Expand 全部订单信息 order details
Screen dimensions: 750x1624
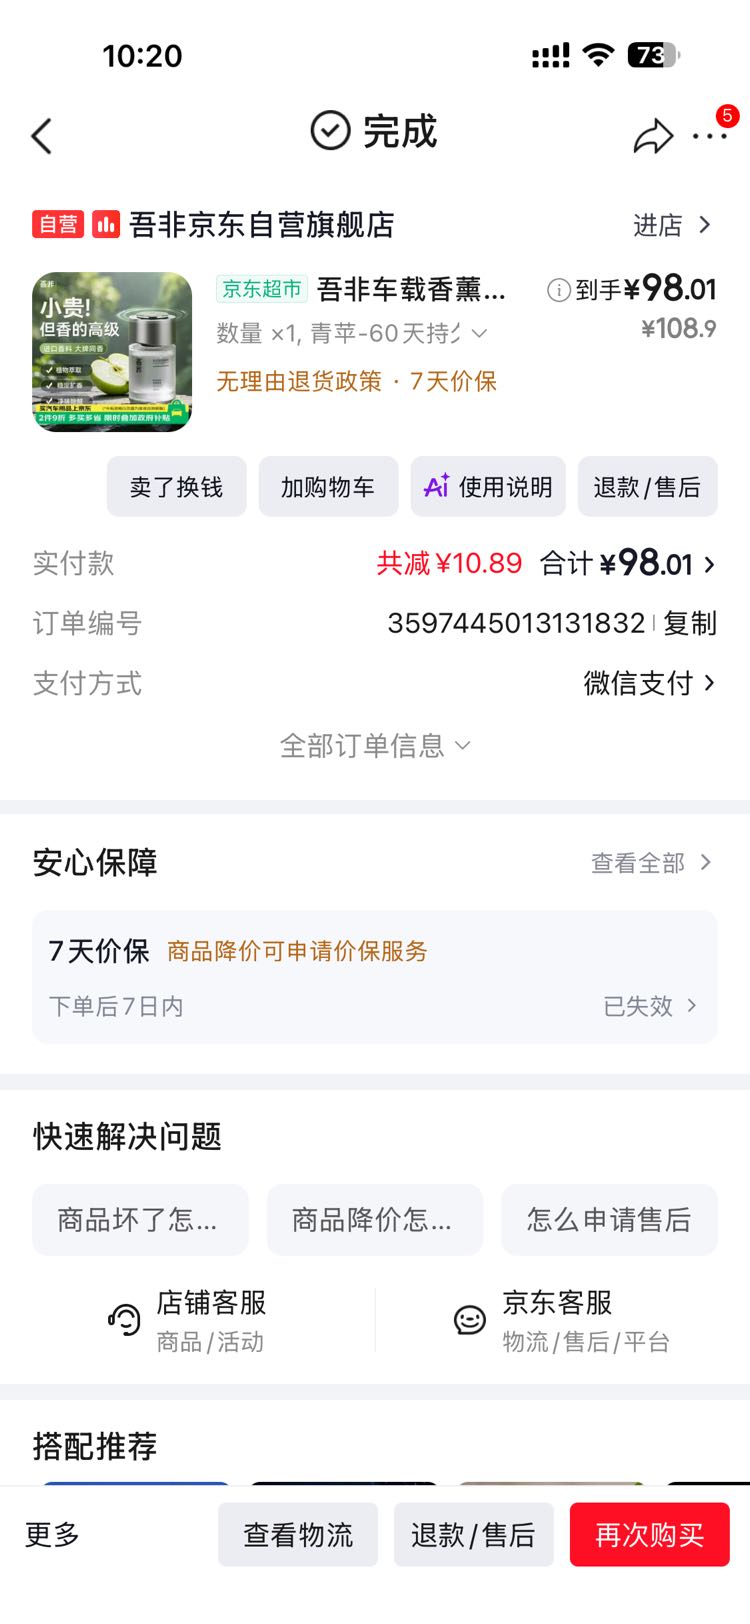(375, 746)
